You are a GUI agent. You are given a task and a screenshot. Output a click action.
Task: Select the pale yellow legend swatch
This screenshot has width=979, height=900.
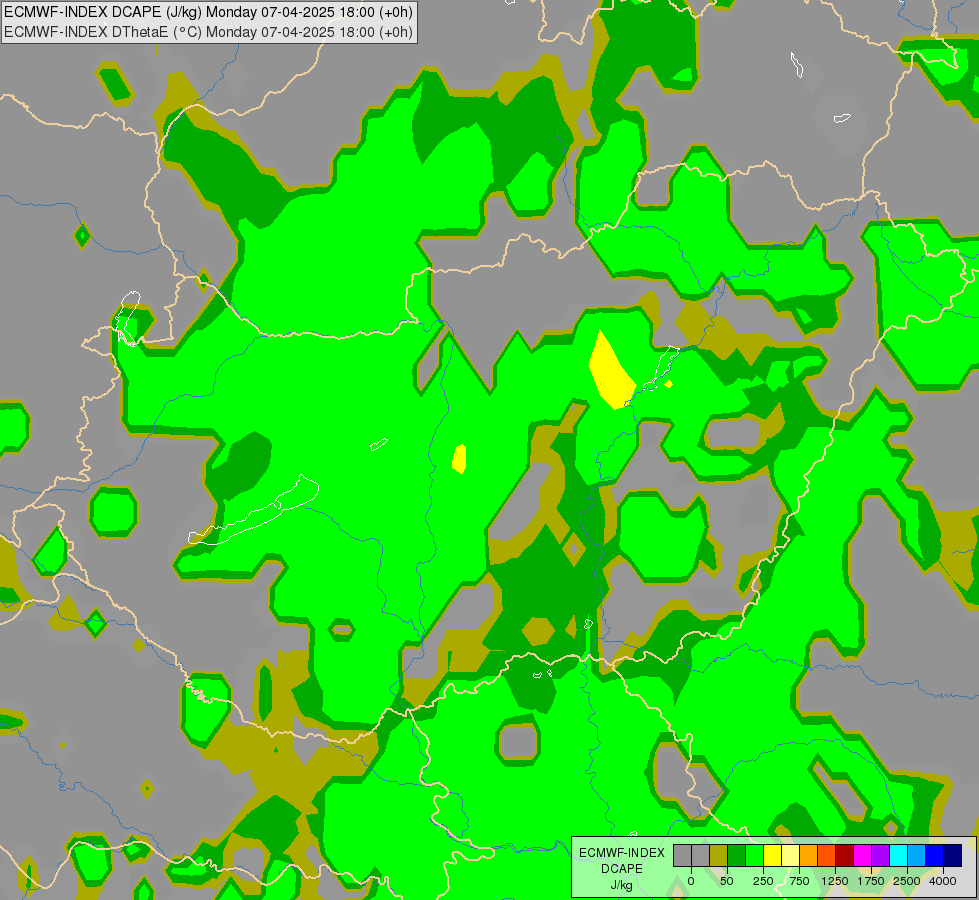pos(790,855)
